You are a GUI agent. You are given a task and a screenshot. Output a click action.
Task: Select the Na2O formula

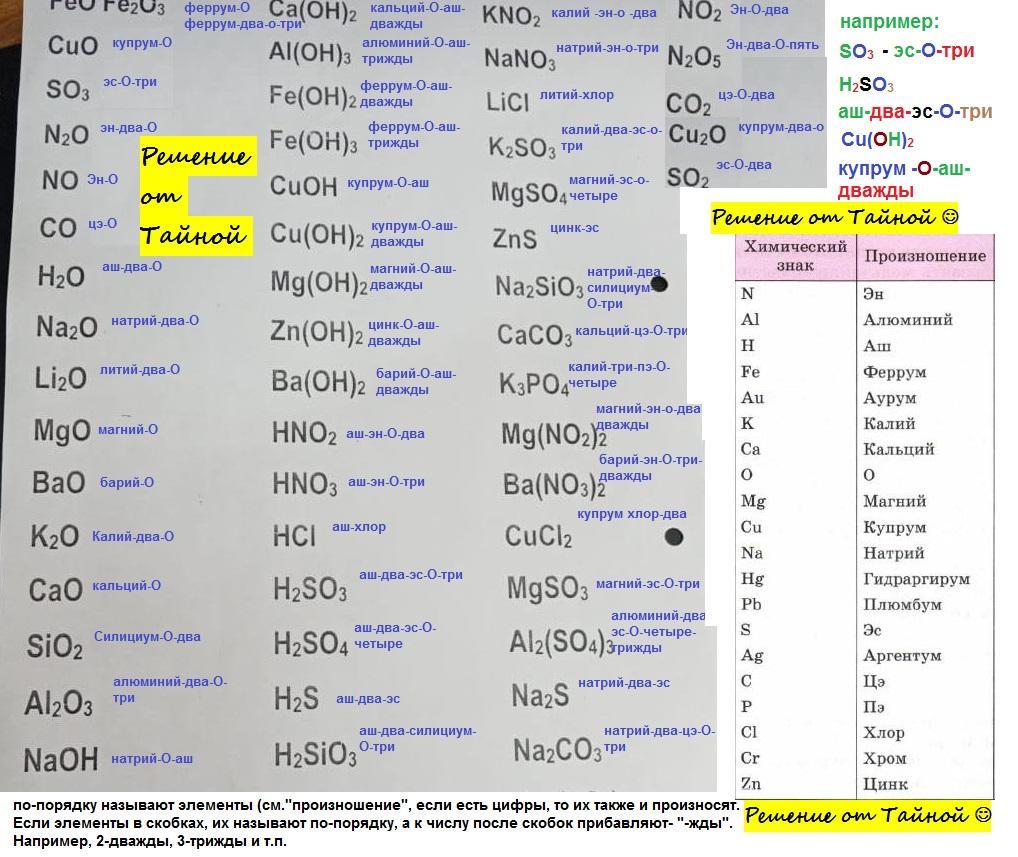(67, 327)
